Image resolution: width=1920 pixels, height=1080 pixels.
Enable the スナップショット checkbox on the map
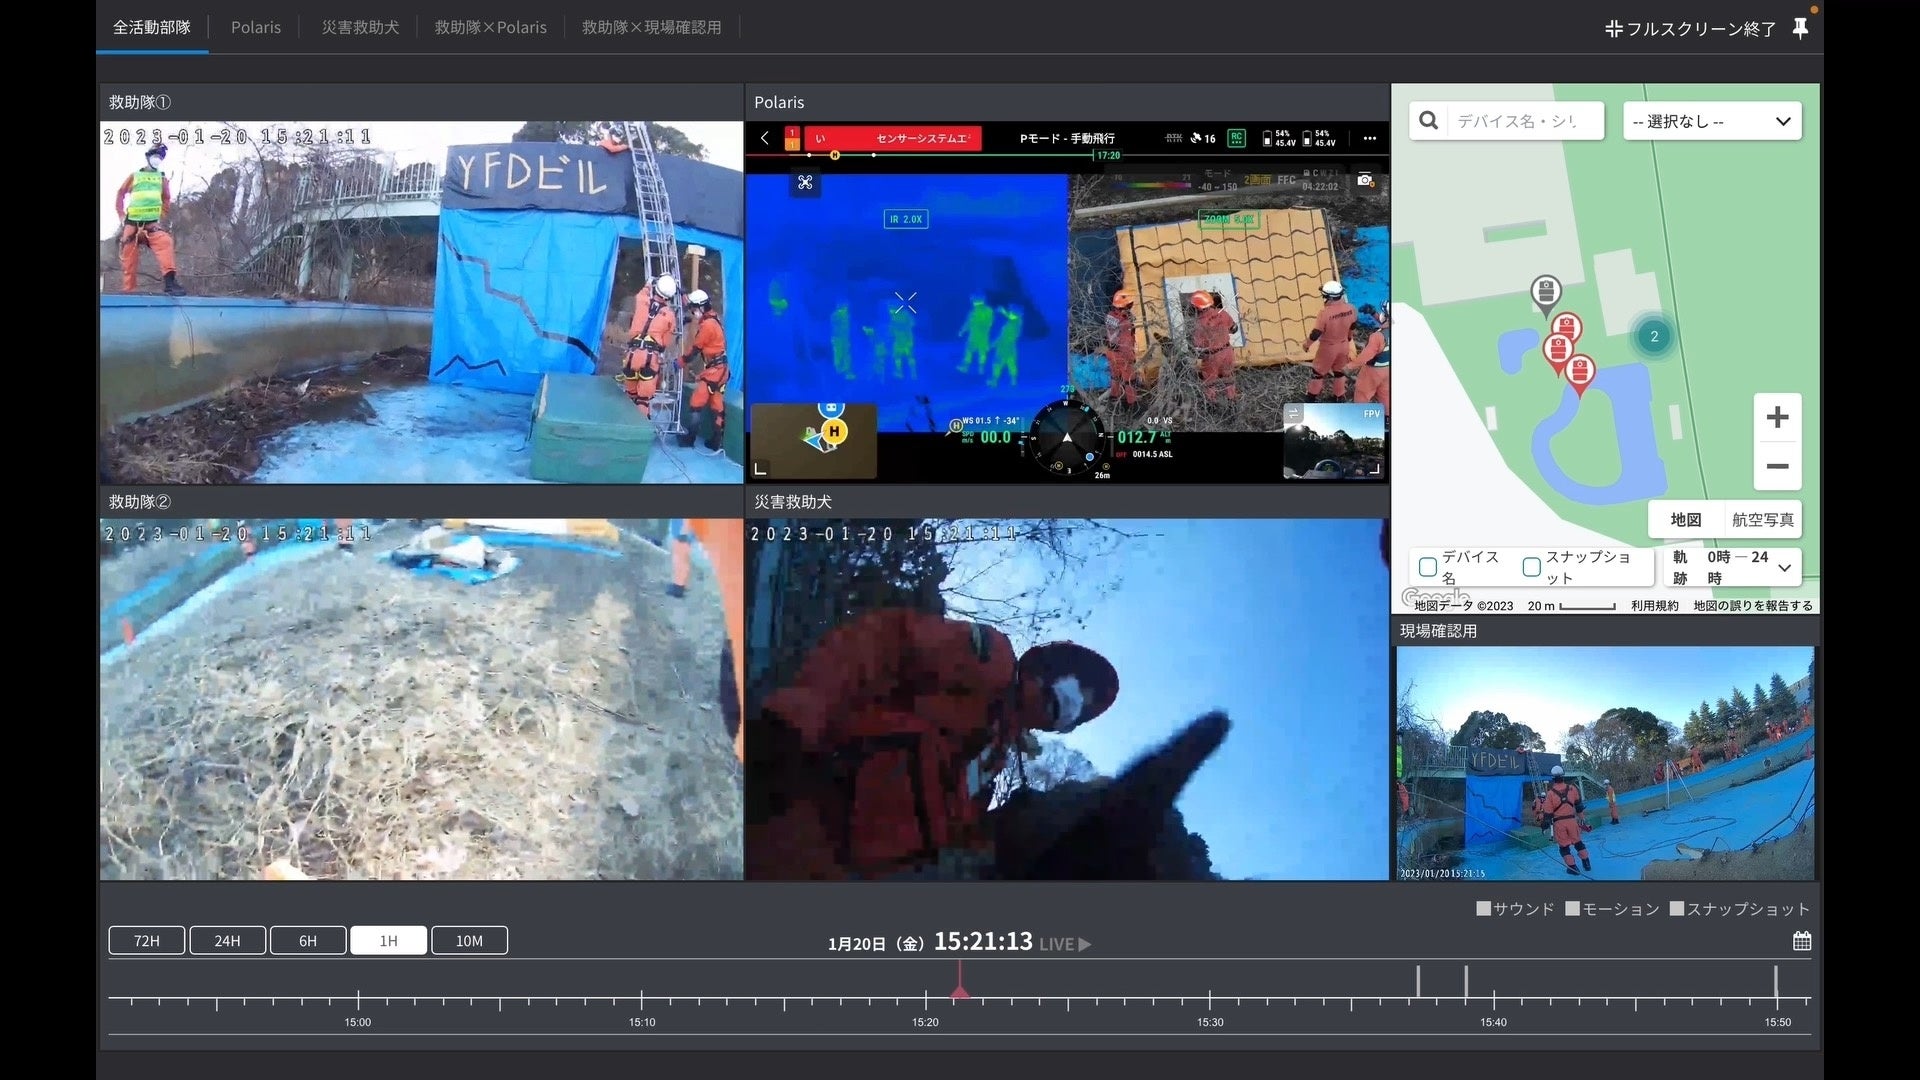1531,567
